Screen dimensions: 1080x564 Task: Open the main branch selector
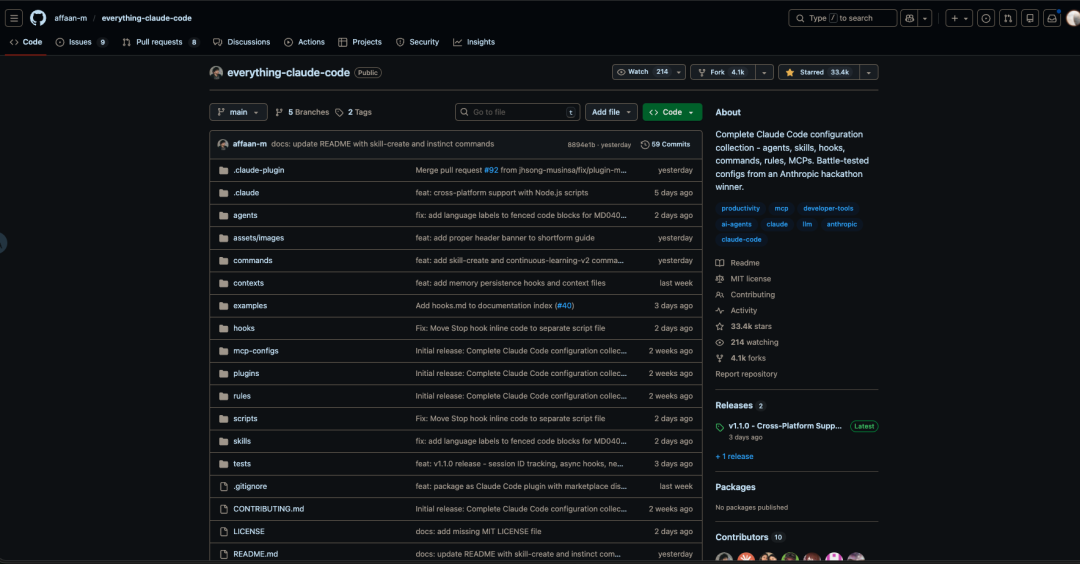[x=238, y=112]
